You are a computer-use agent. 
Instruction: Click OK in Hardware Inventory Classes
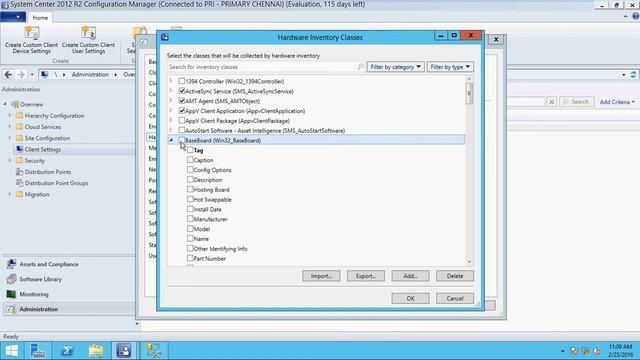pos(410,298)
